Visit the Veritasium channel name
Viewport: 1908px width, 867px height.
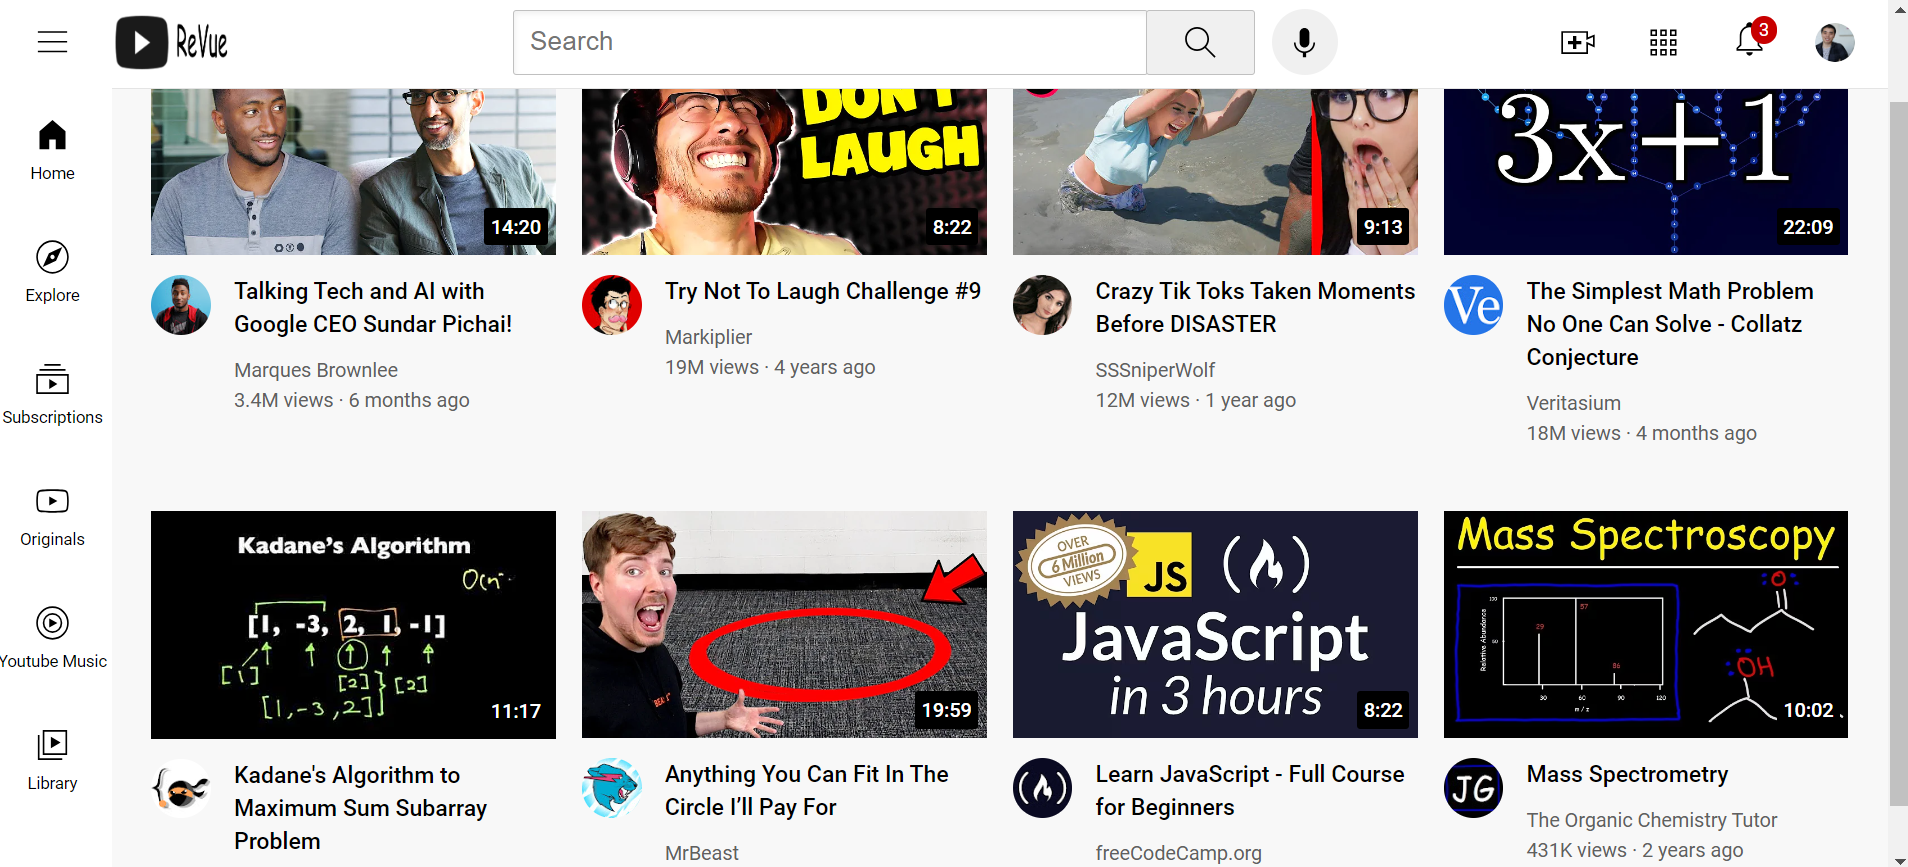[1573, 403]
